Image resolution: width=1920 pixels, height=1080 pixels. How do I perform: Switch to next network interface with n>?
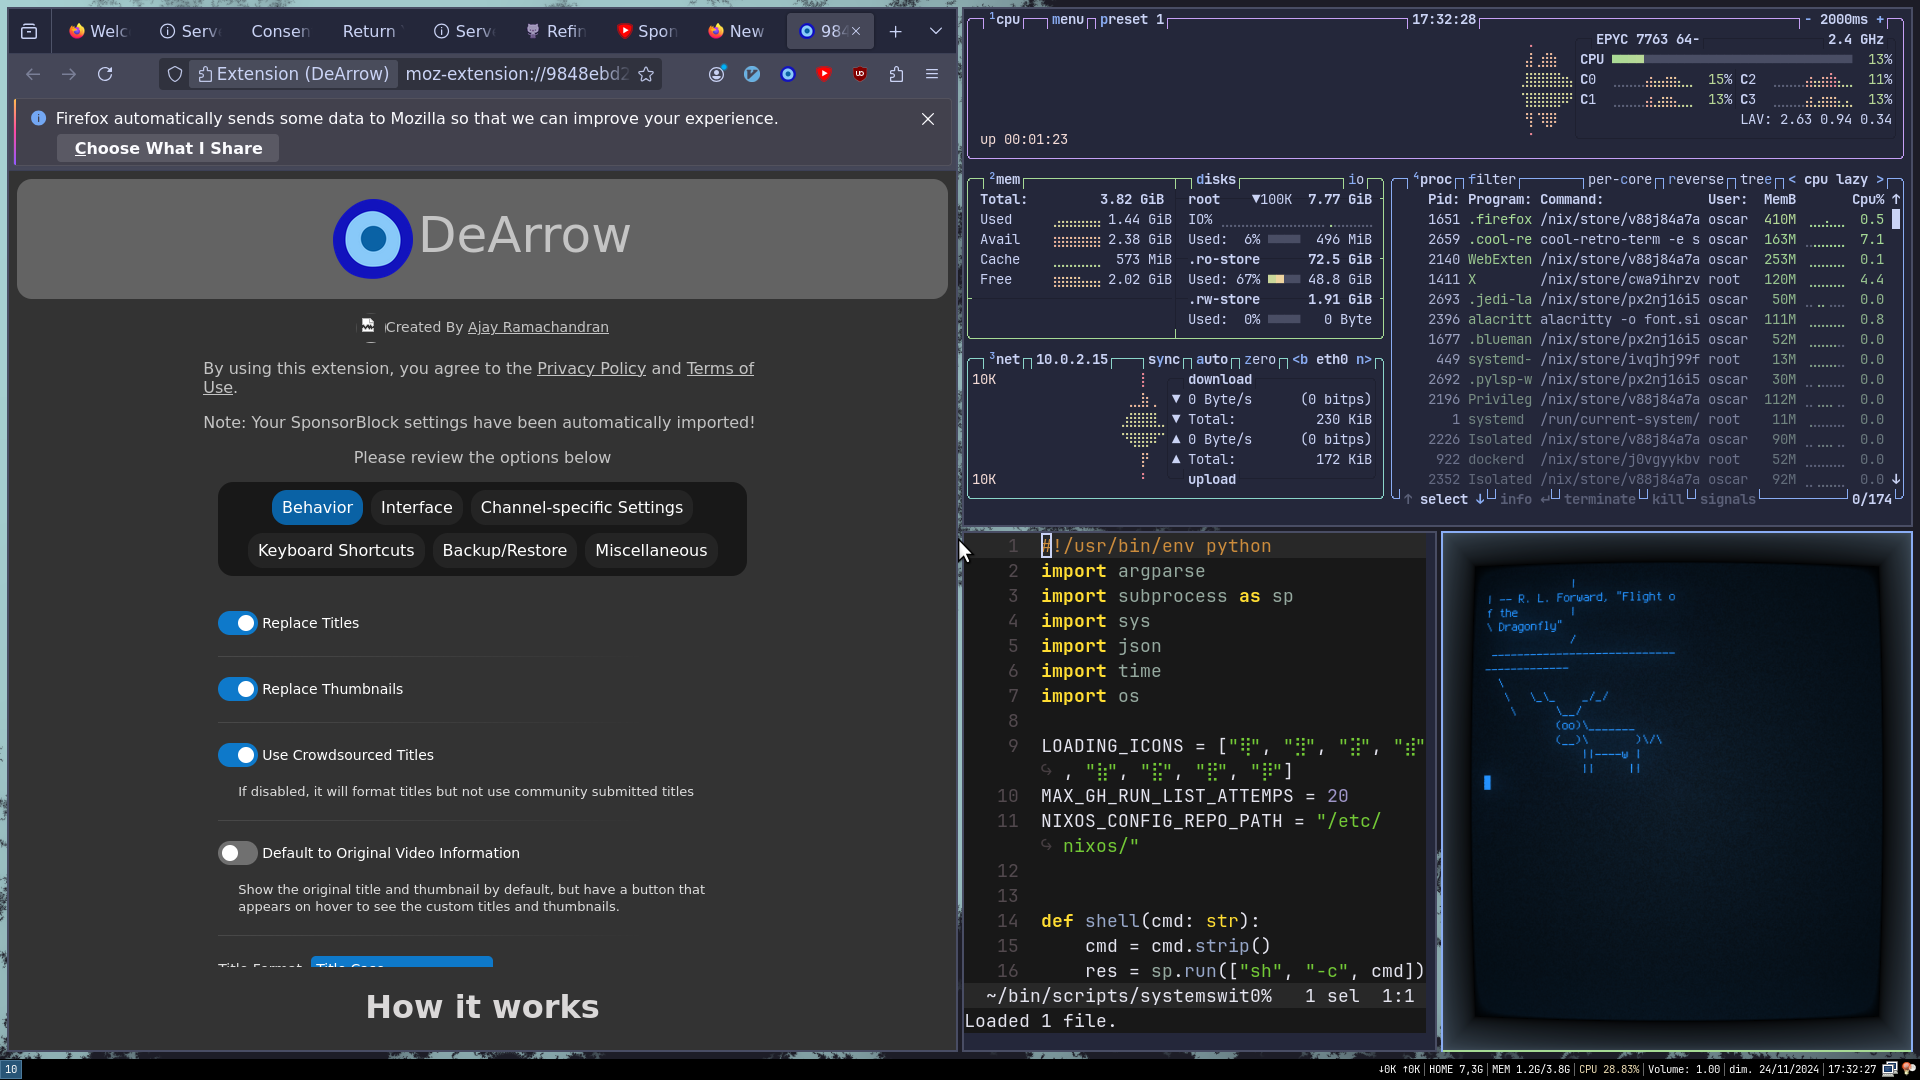point(1364,359)
